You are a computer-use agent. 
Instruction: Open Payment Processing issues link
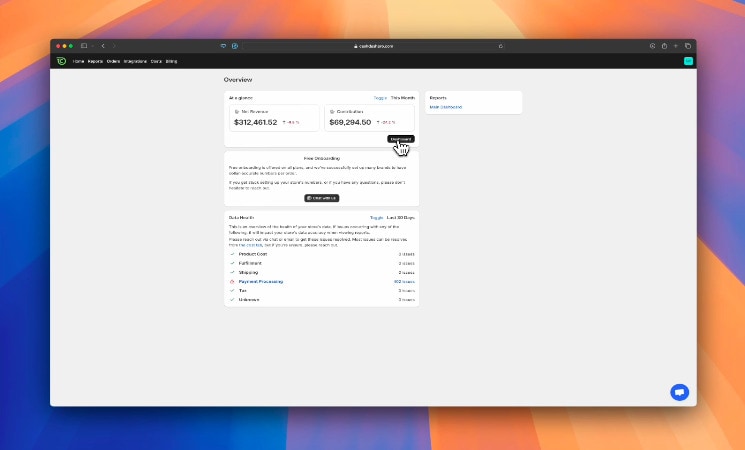(404, 282)
